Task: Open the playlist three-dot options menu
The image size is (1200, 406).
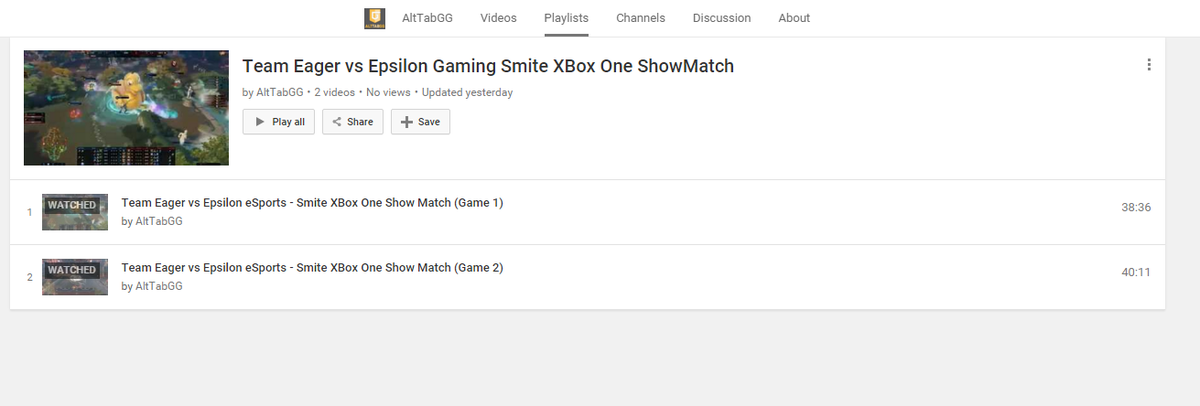Action: (1149, 65)
